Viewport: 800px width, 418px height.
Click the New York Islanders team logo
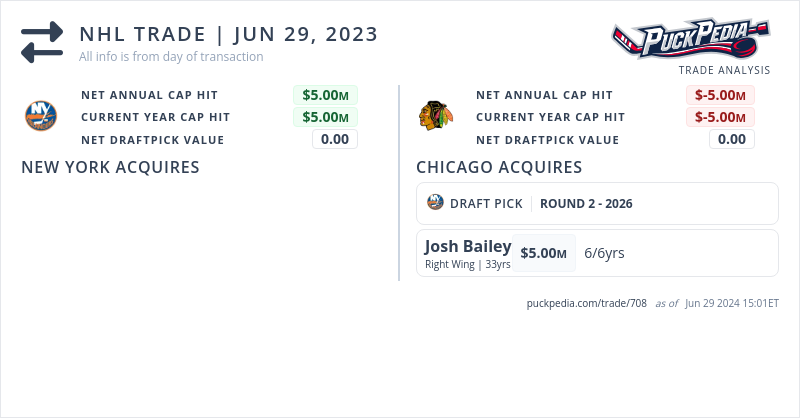41,116
